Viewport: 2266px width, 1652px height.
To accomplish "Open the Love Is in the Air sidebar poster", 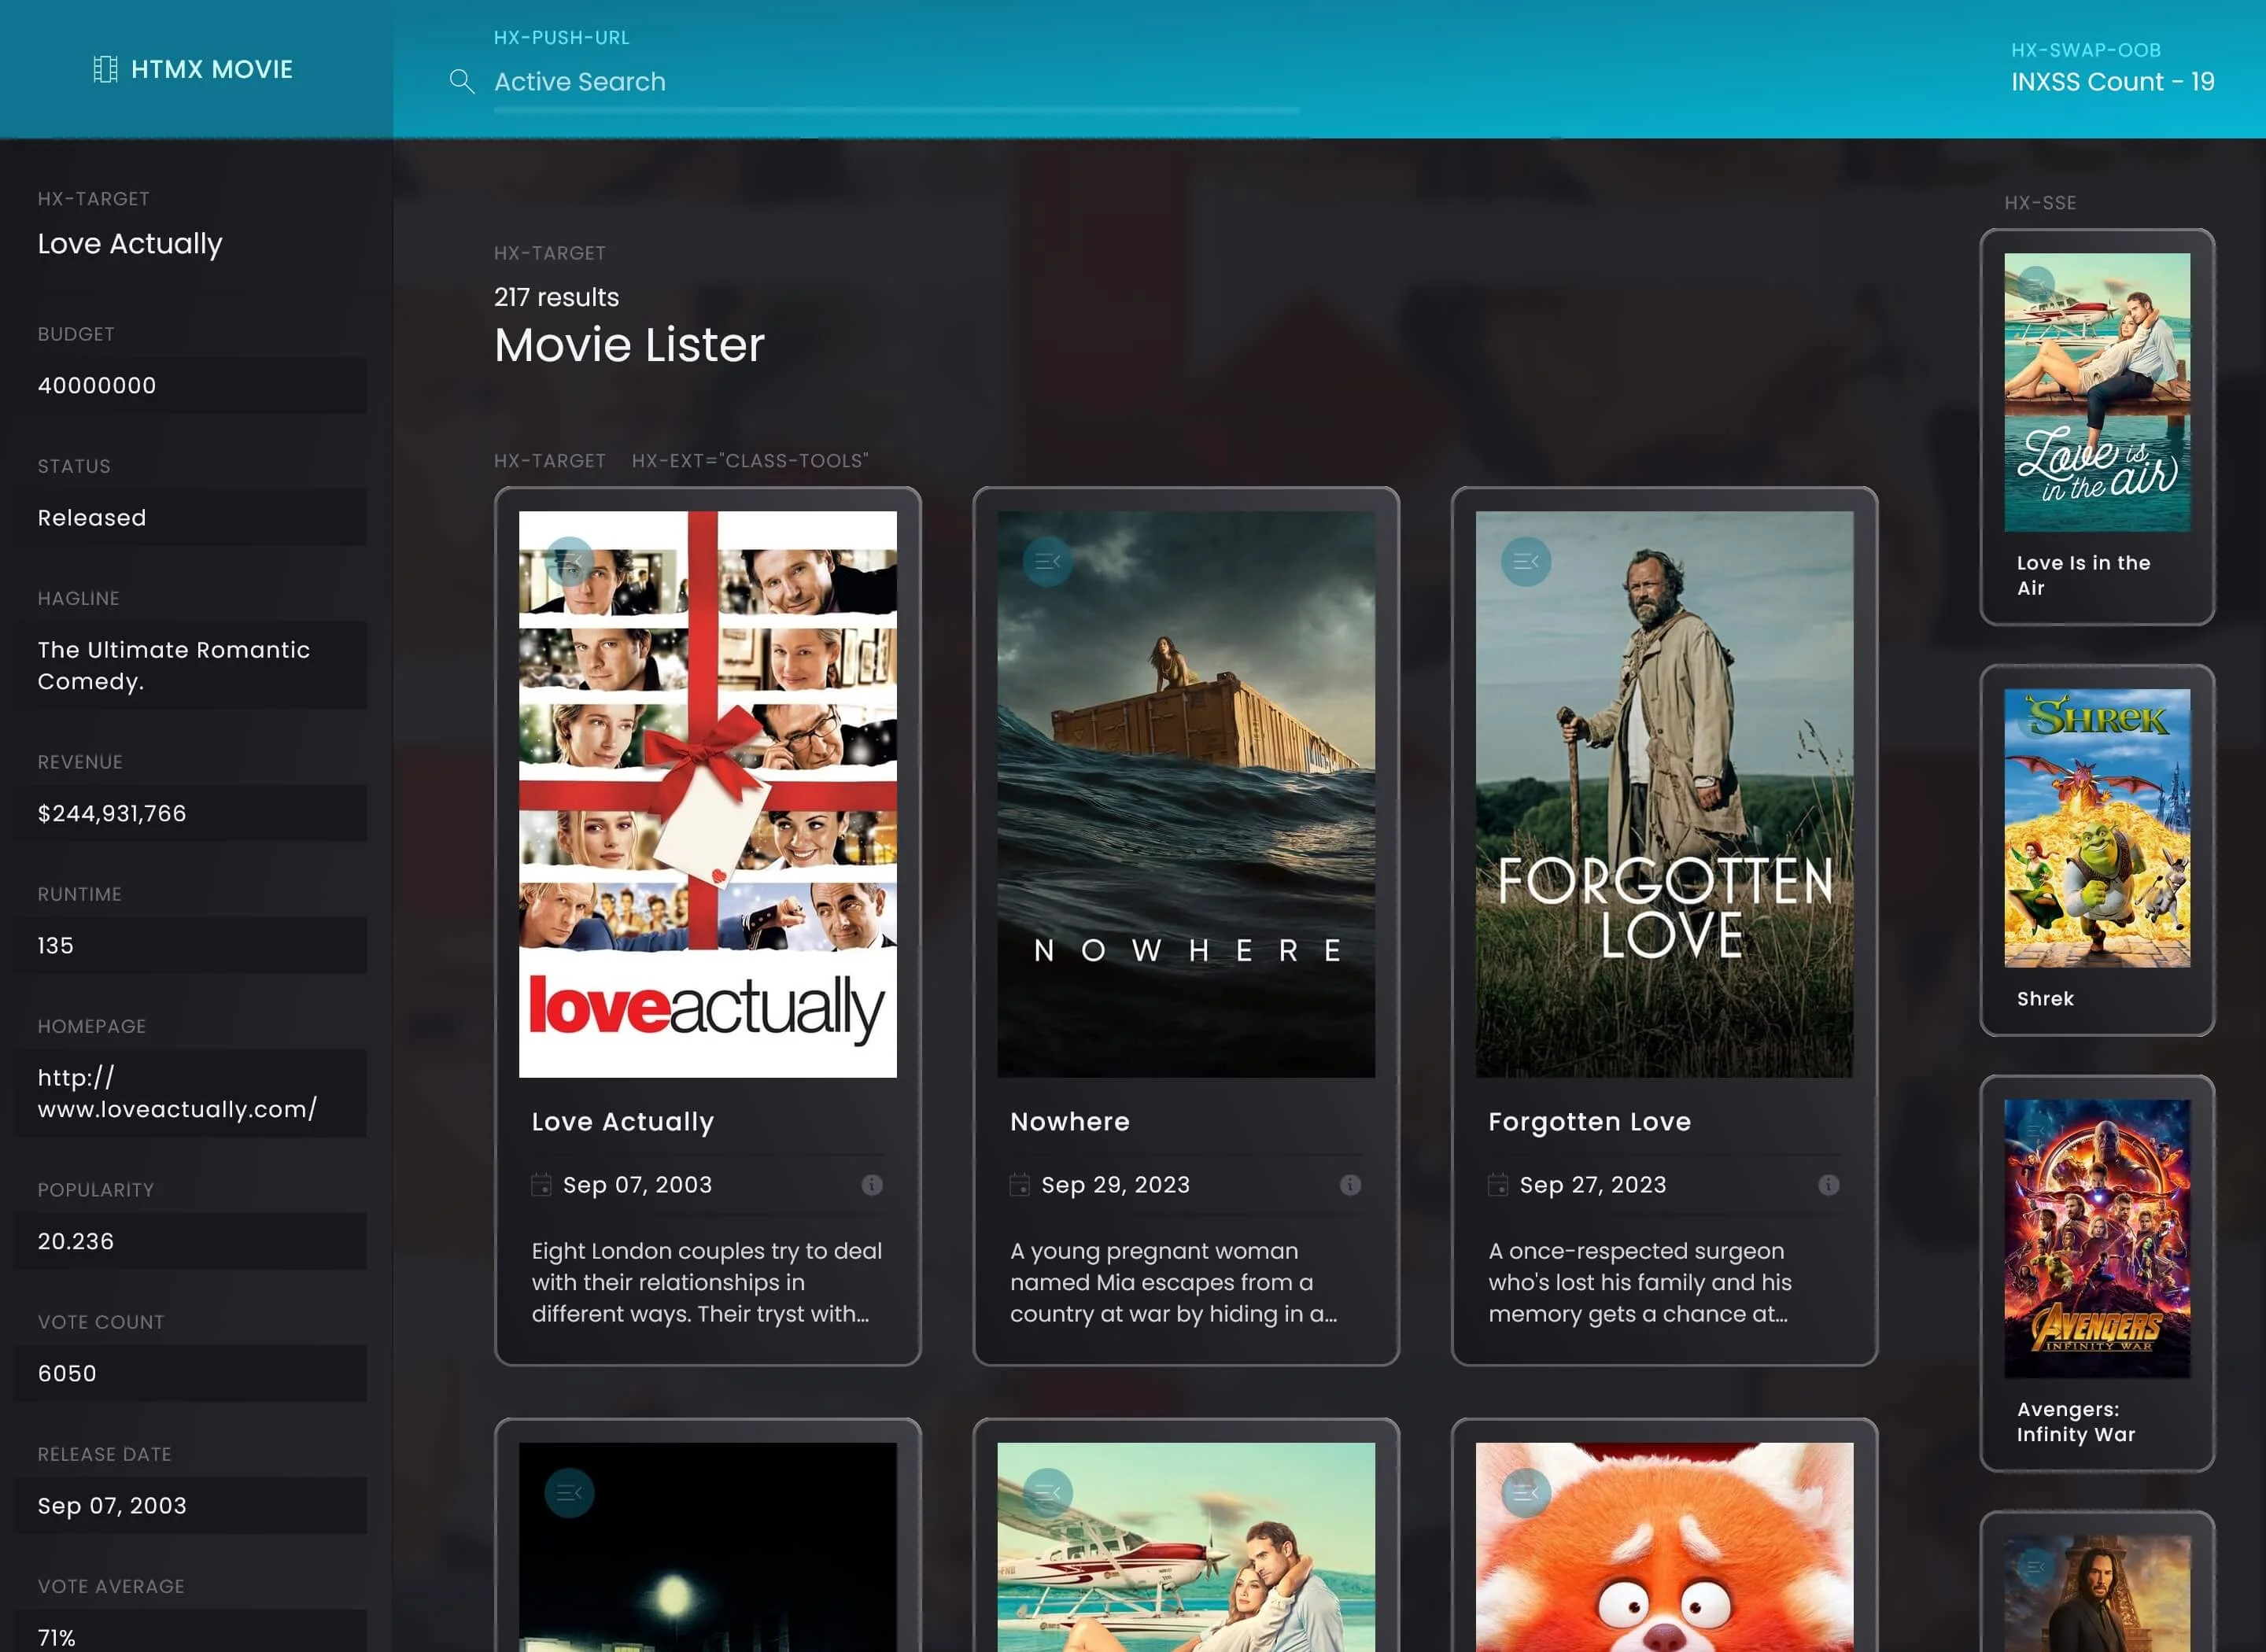I will pyautogui.click(x=2097, y=392).
